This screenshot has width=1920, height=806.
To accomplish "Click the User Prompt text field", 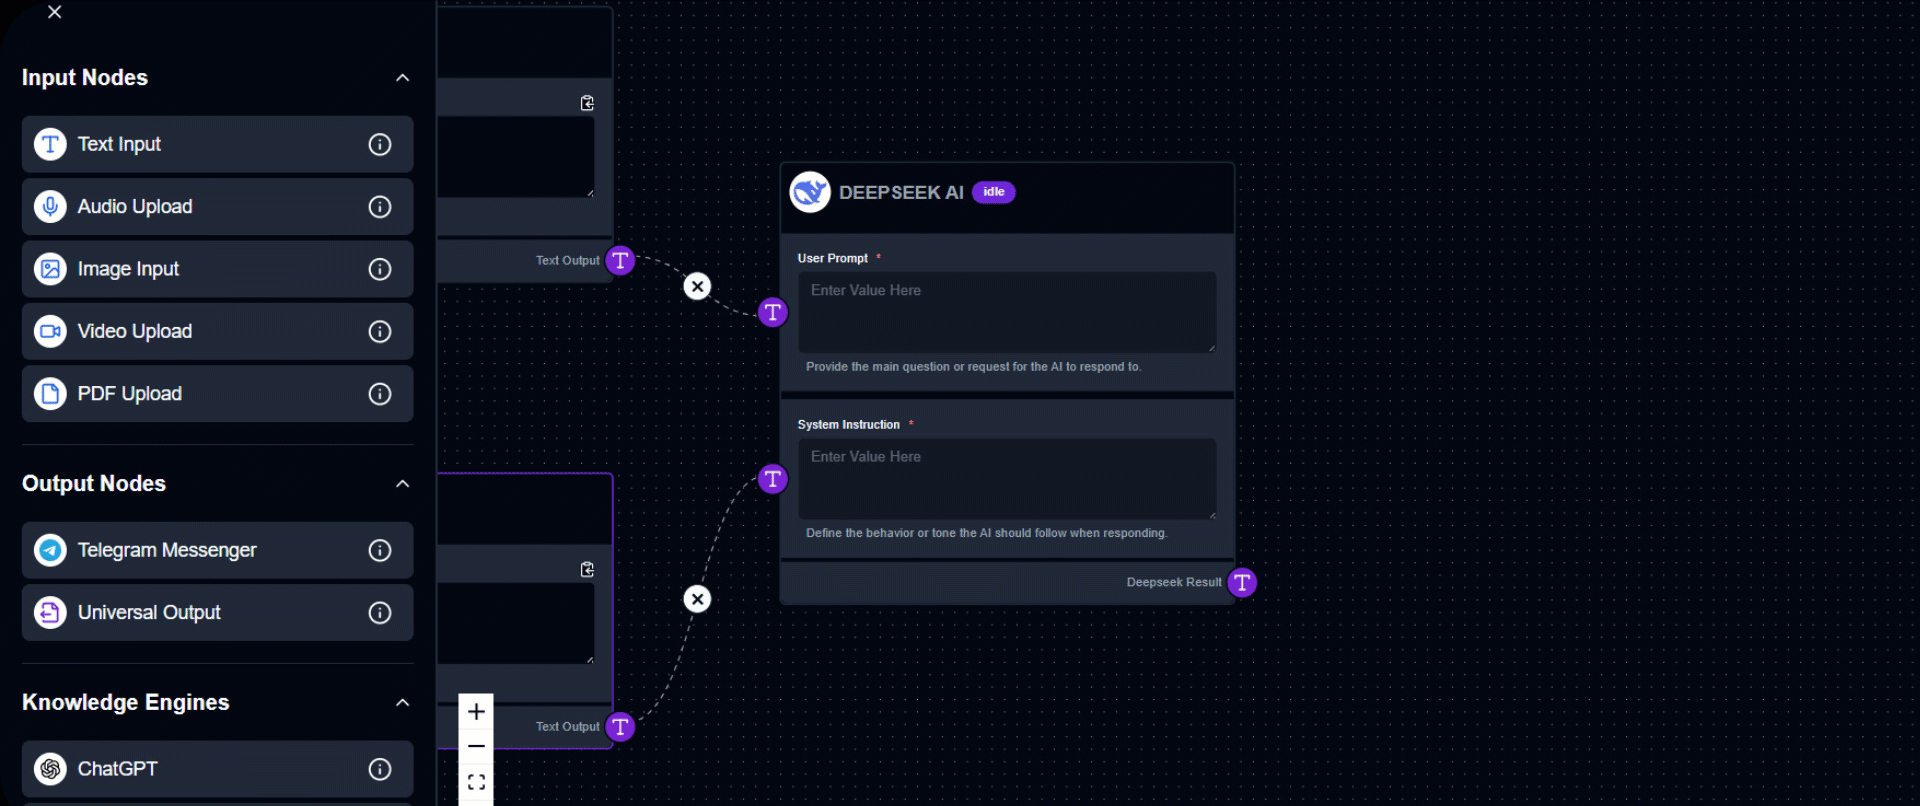I will [x=1006, y=311].
